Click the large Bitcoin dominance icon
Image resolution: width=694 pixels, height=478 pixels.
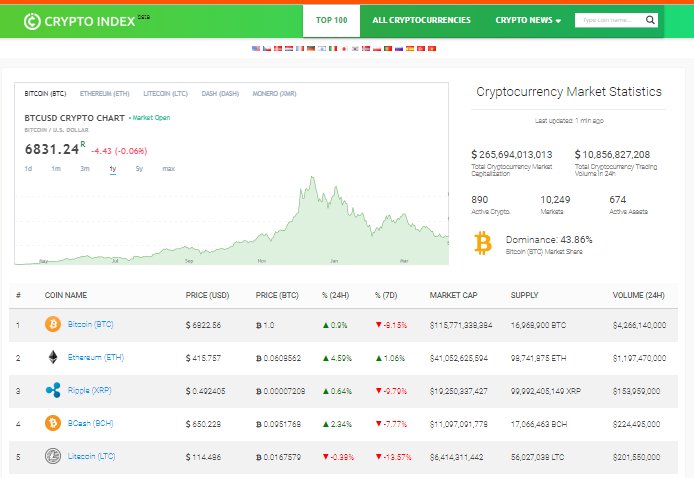[x=483, y=243]
